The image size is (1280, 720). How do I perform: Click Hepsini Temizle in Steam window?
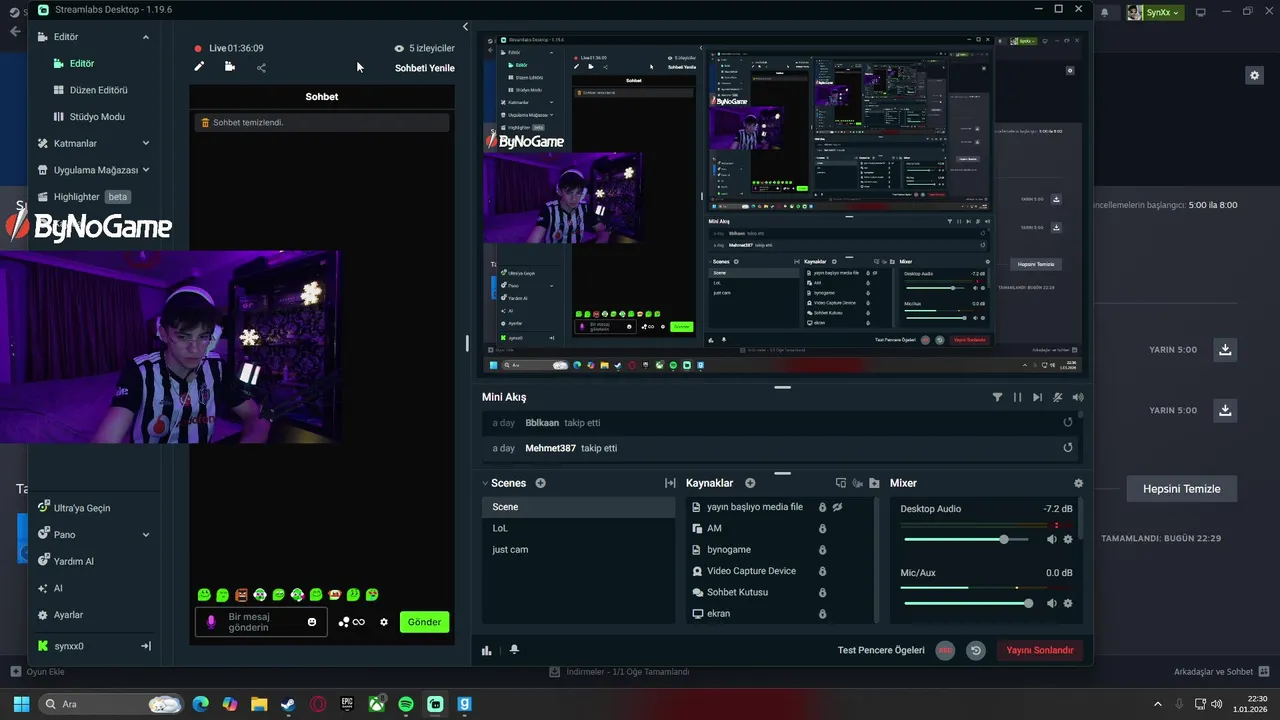pos(1181,489)
